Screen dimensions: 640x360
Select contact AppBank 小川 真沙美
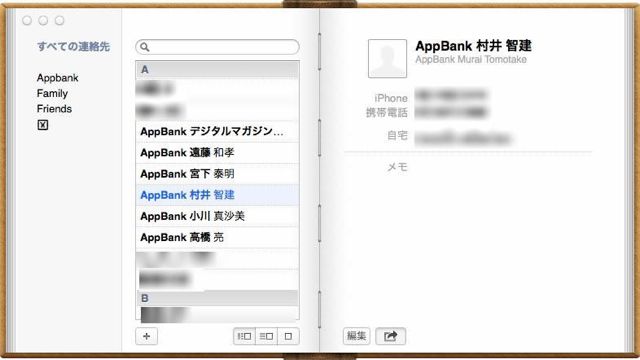(x=217, y=216)
